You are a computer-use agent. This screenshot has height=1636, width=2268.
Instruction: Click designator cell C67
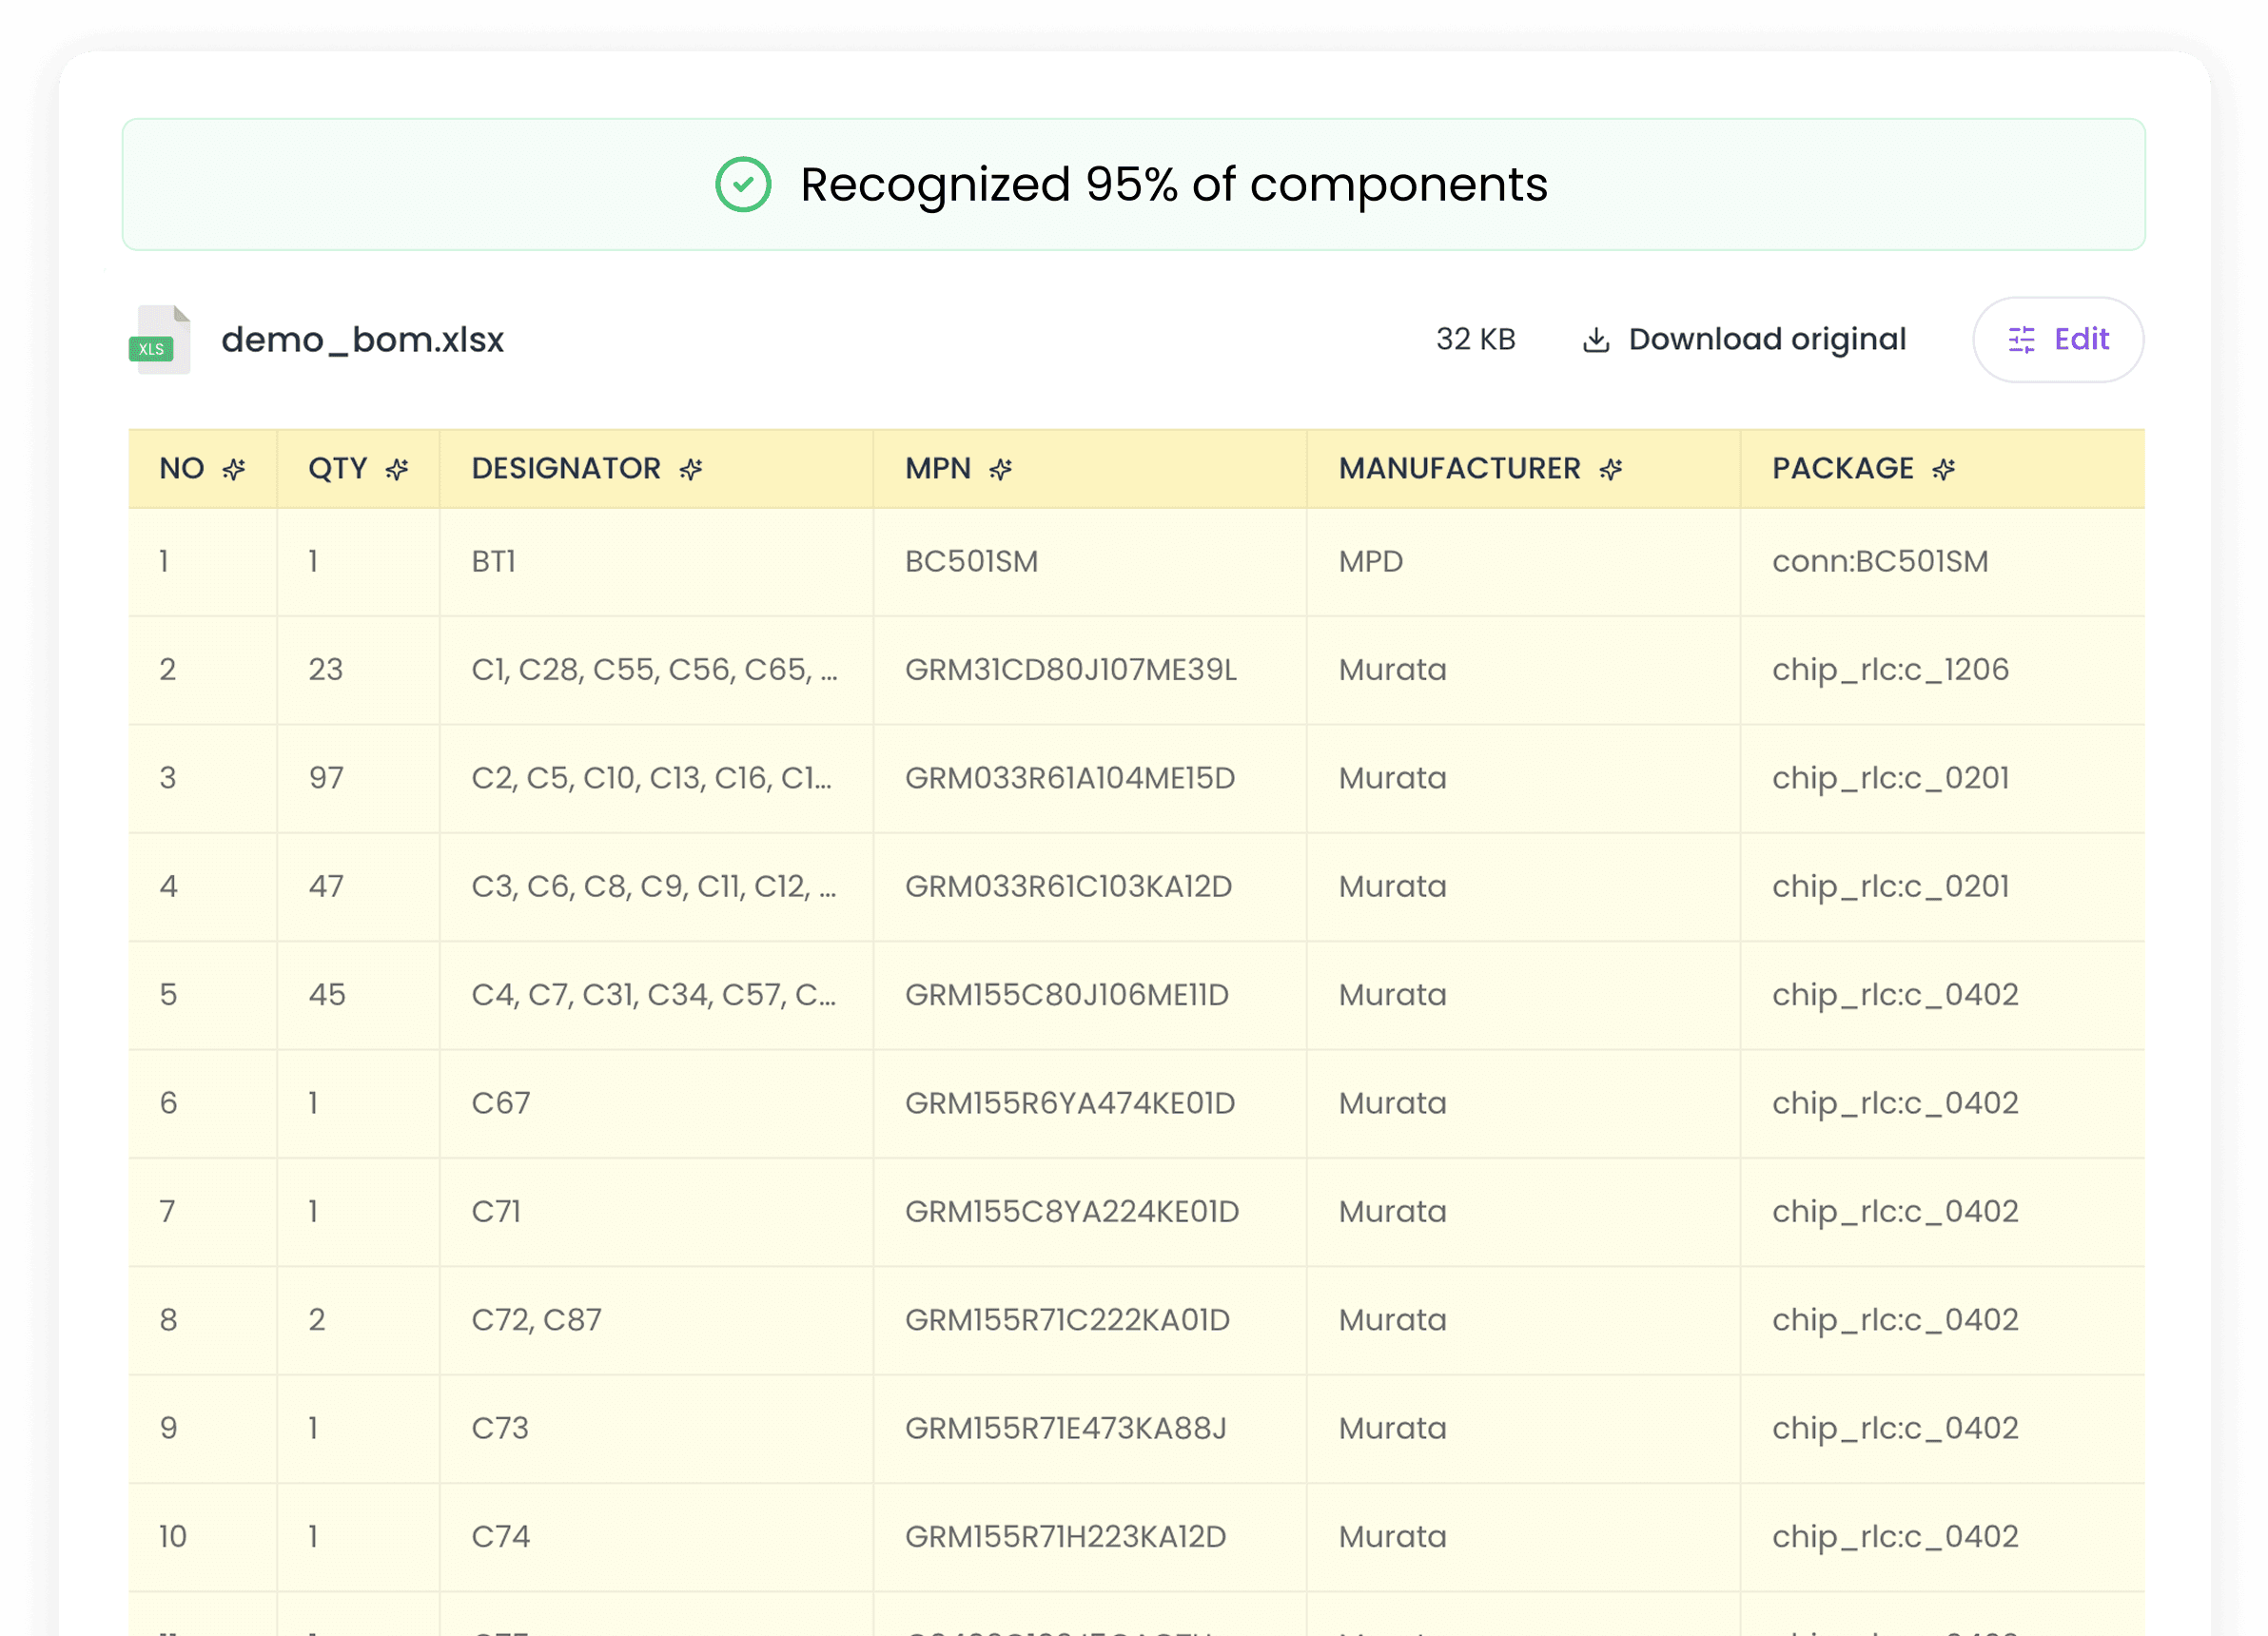[x=656, y=1103]
